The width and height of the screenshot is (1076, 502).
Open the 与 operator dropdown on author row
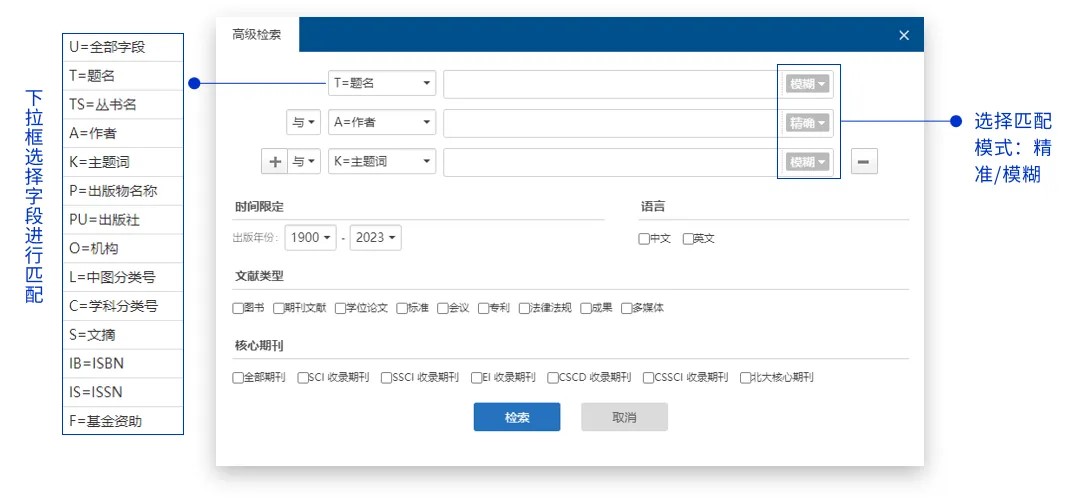(304, 123)
